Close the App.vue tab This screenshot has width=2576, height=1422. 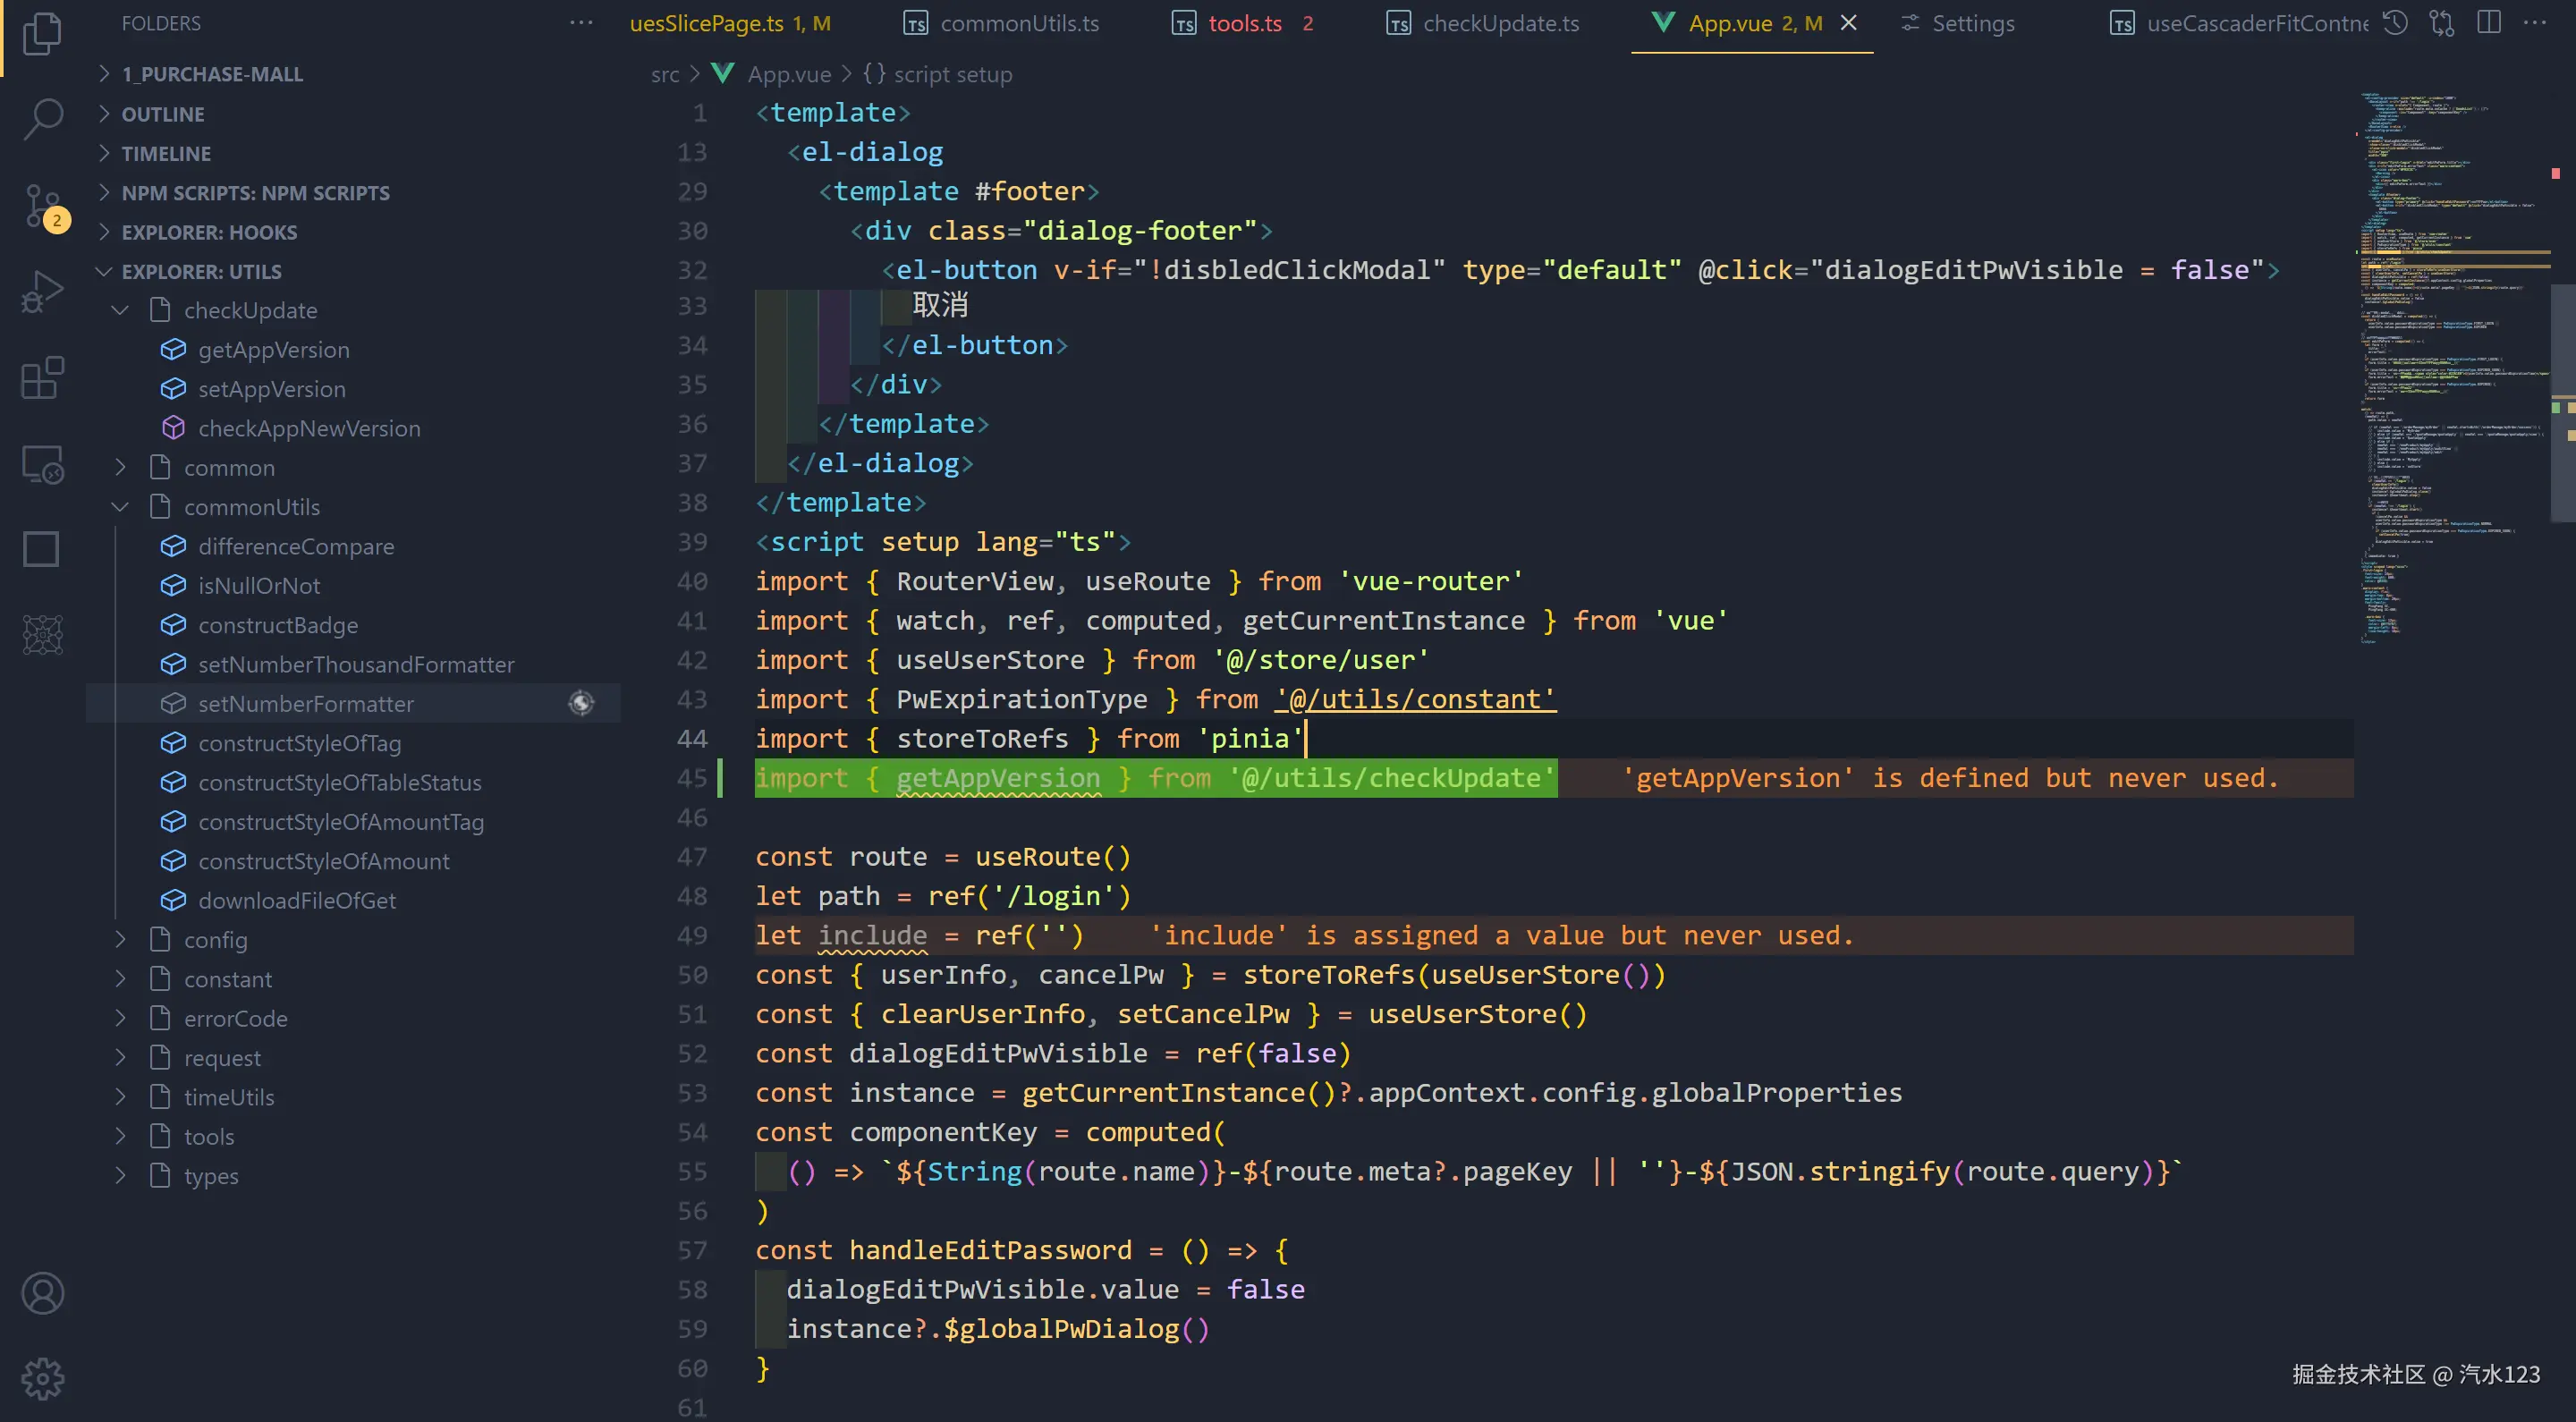1849,23
